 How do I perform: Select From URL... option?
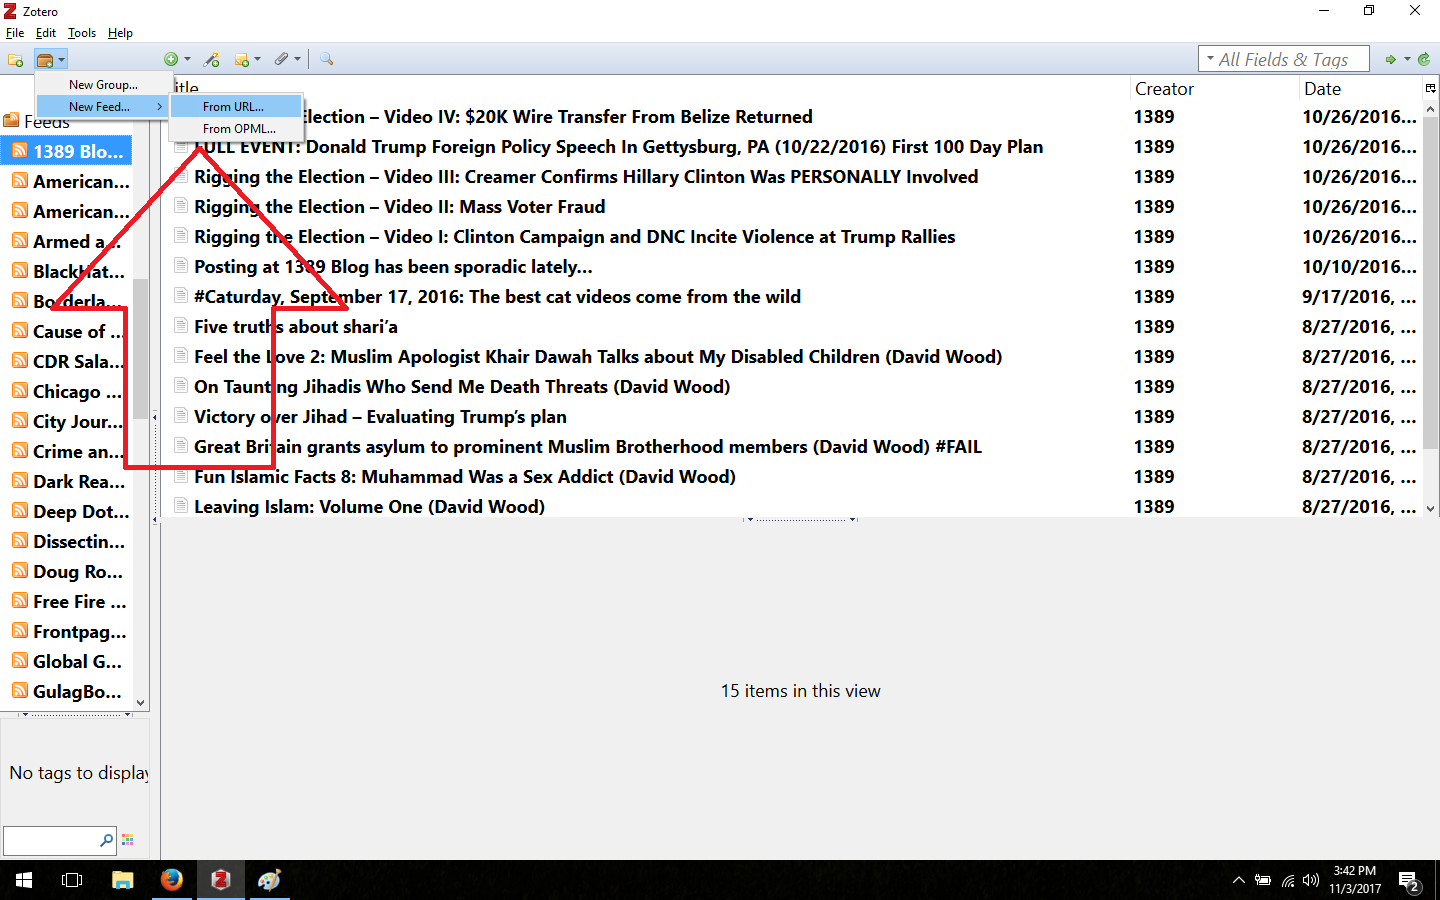coord(237,107)
